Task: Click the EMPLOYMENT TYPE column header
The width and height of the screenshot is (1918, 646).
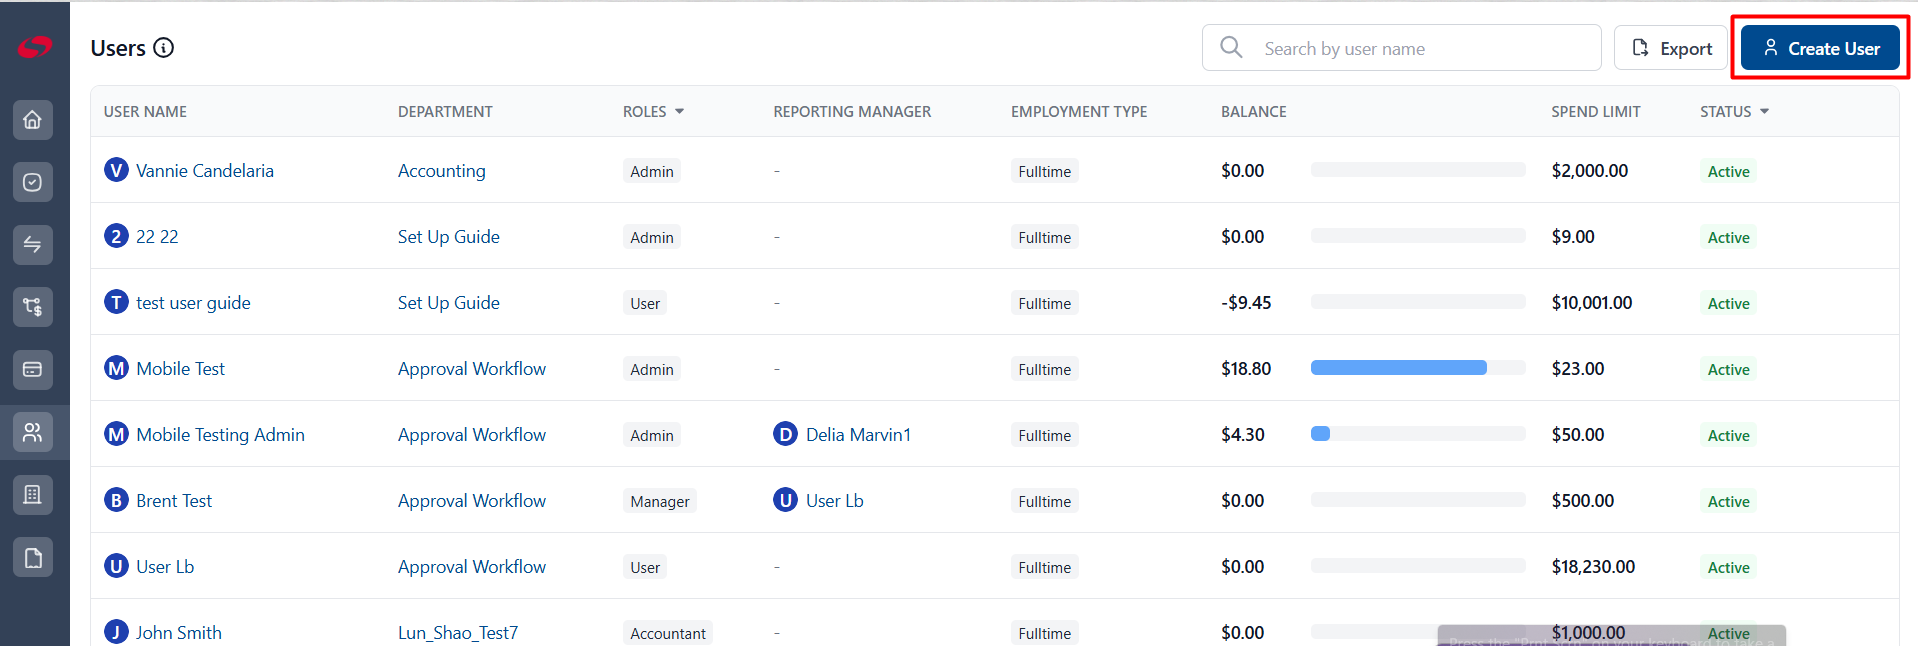Action: click(1079, 111)
